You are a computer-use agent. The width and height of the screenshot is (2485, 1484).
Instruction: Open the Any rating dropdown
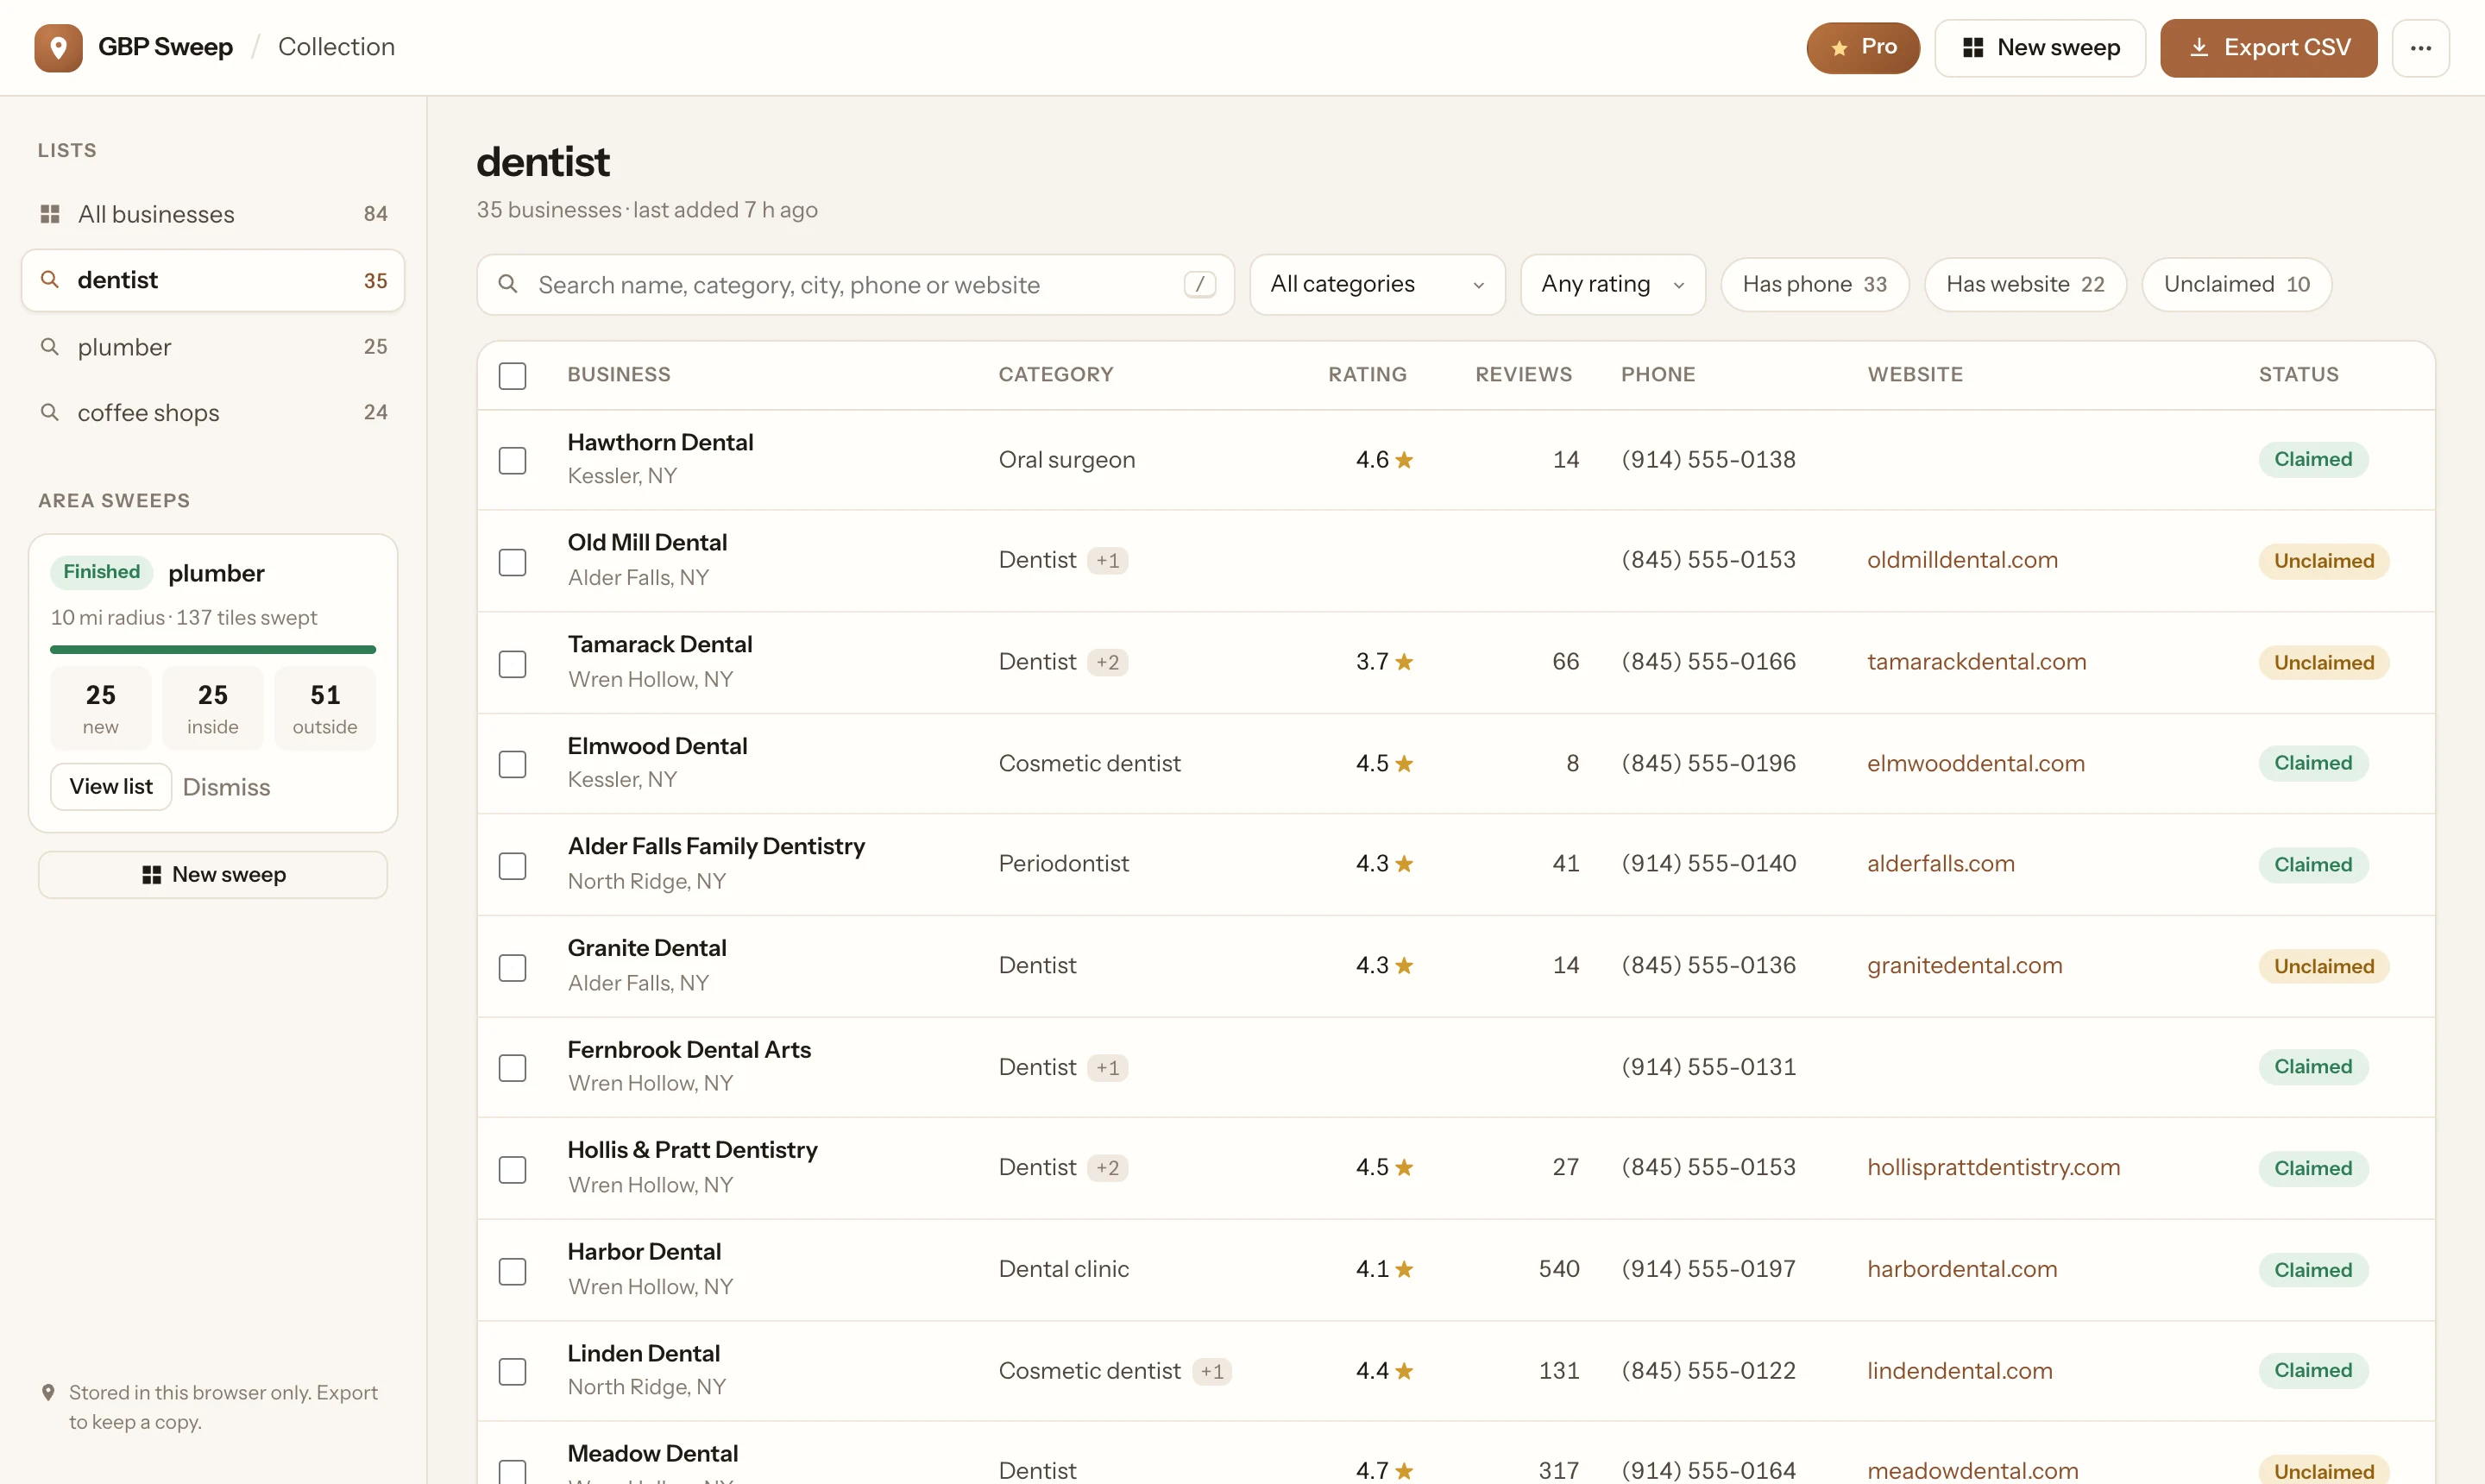1612,284
